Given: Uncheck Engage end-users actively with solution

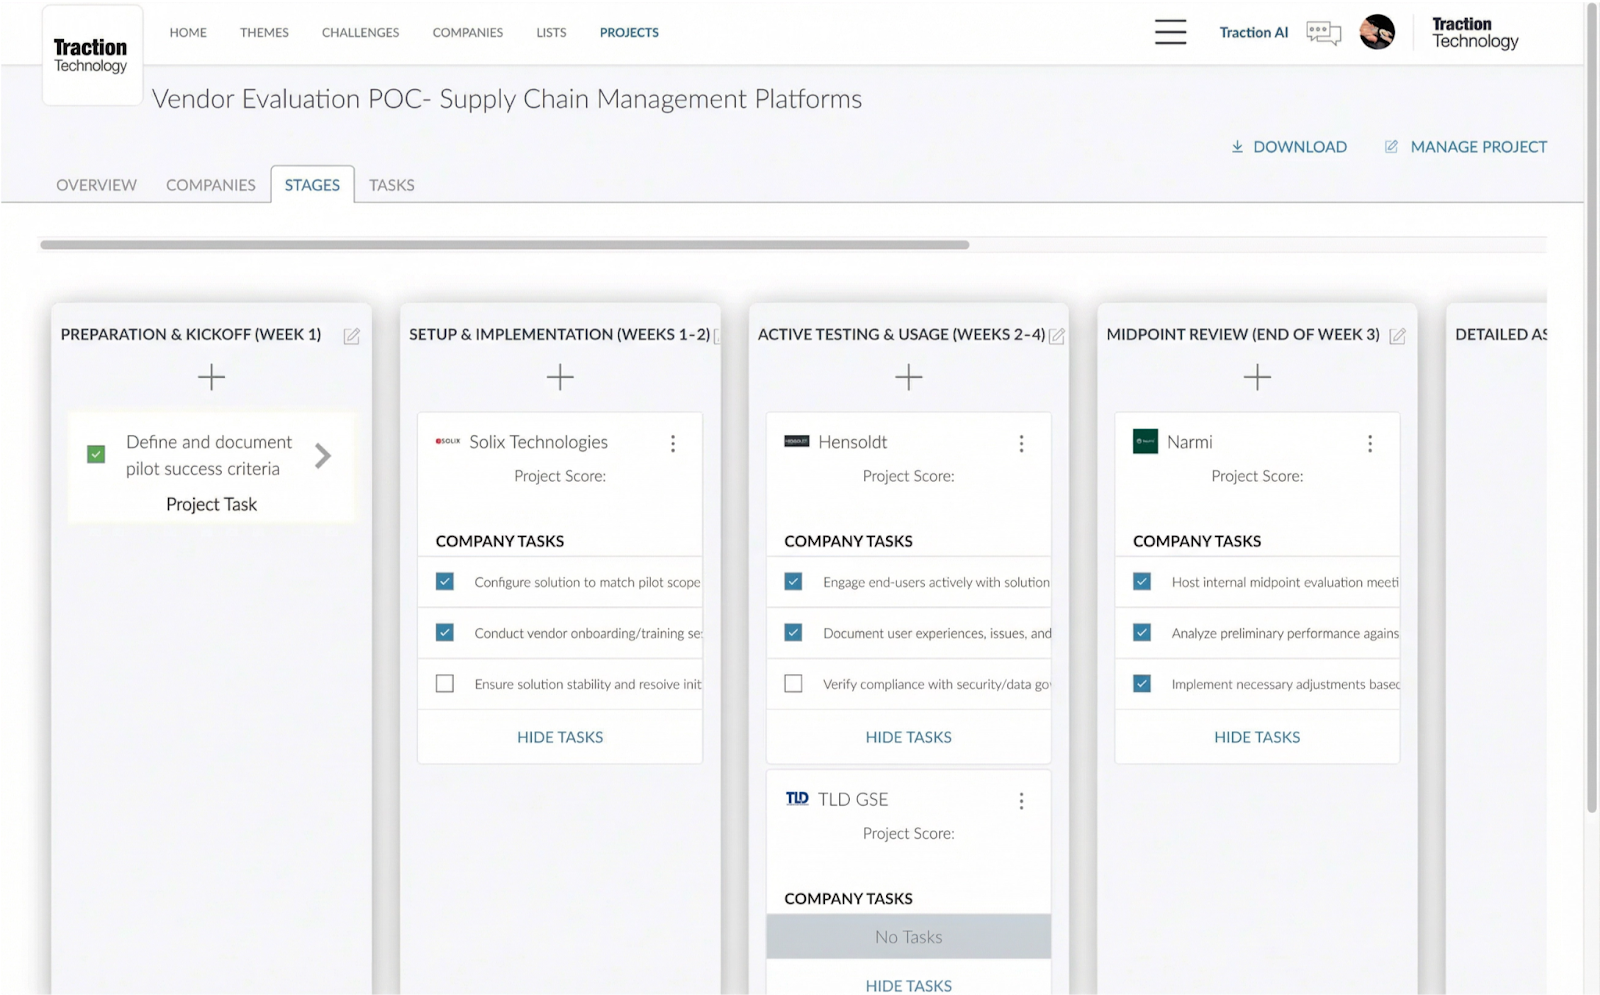Looking at the screenshot, I should click(x=793, y=581).
